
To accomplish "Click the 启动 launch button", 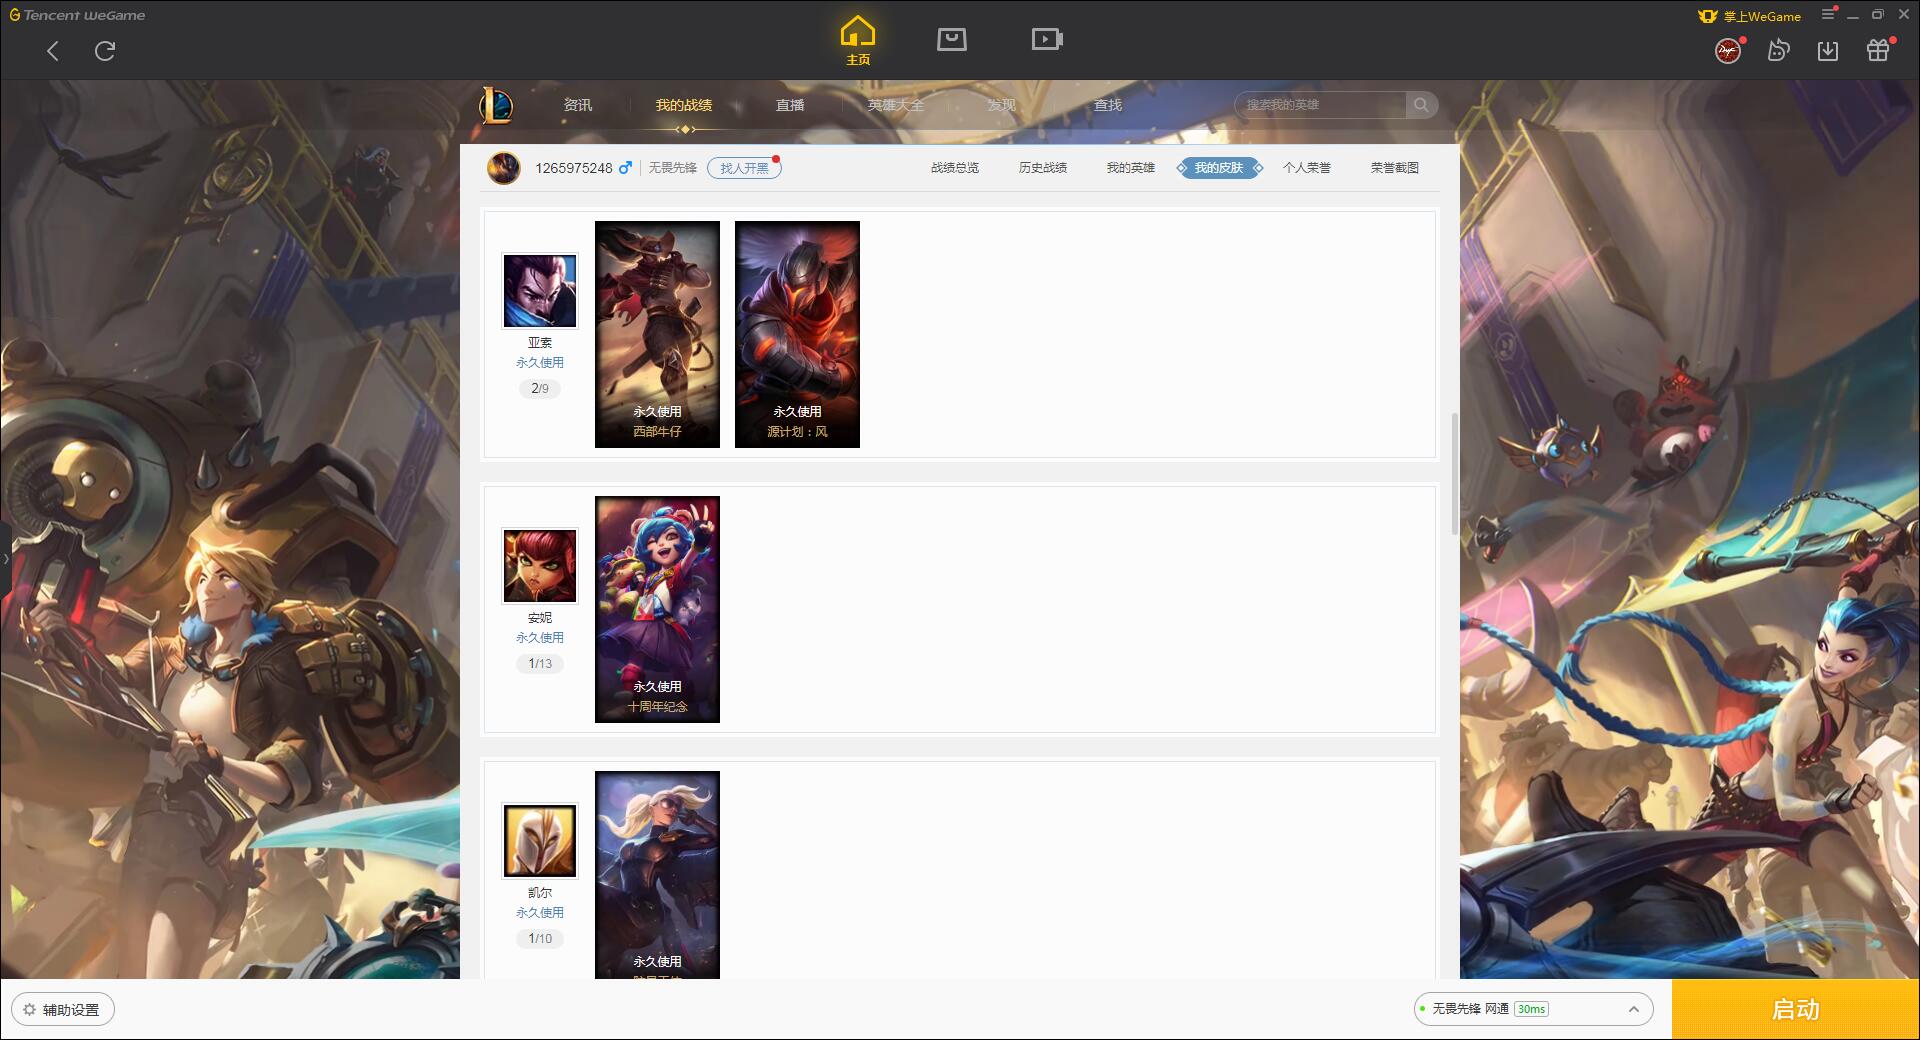I will click(x=1796, y=1010).
